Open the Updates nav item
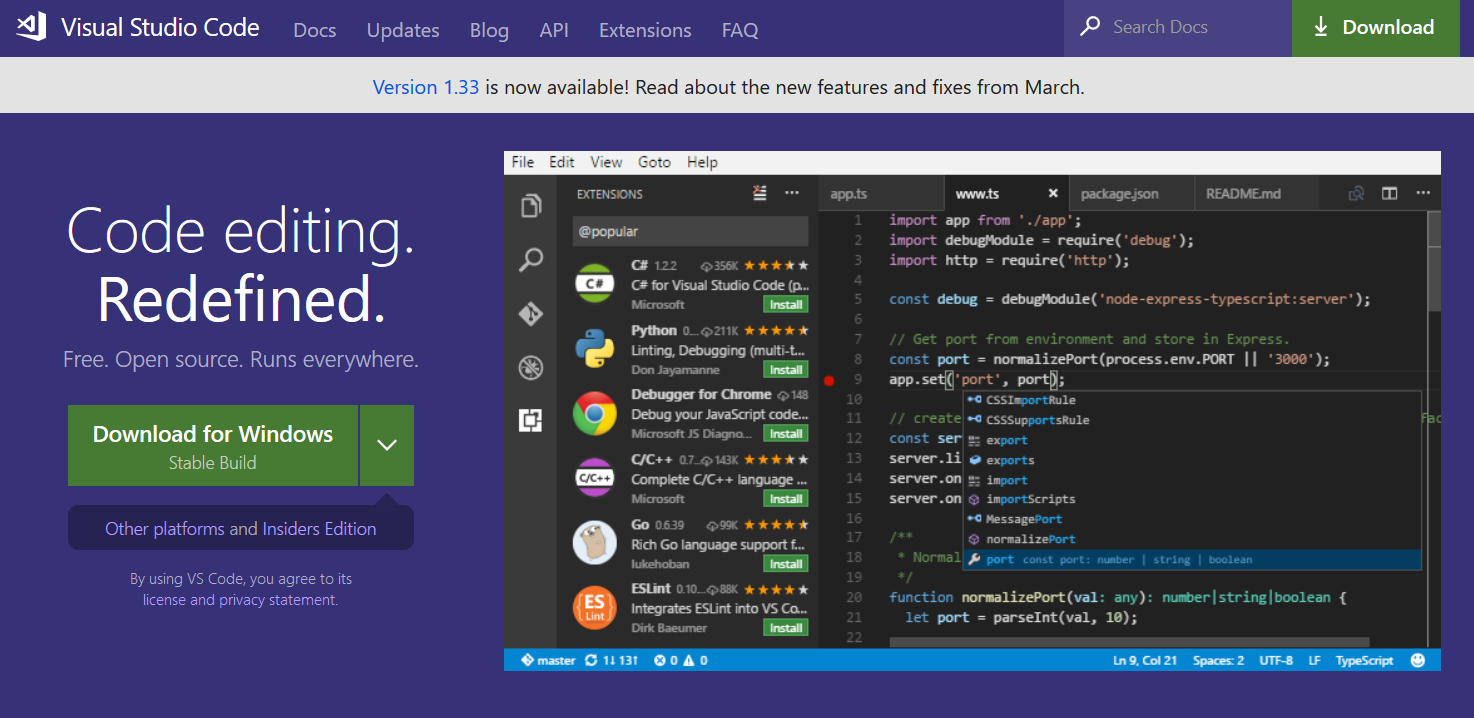Viewport: 1474px width, 718px height. pyautogui.click(x=403, y=30)
